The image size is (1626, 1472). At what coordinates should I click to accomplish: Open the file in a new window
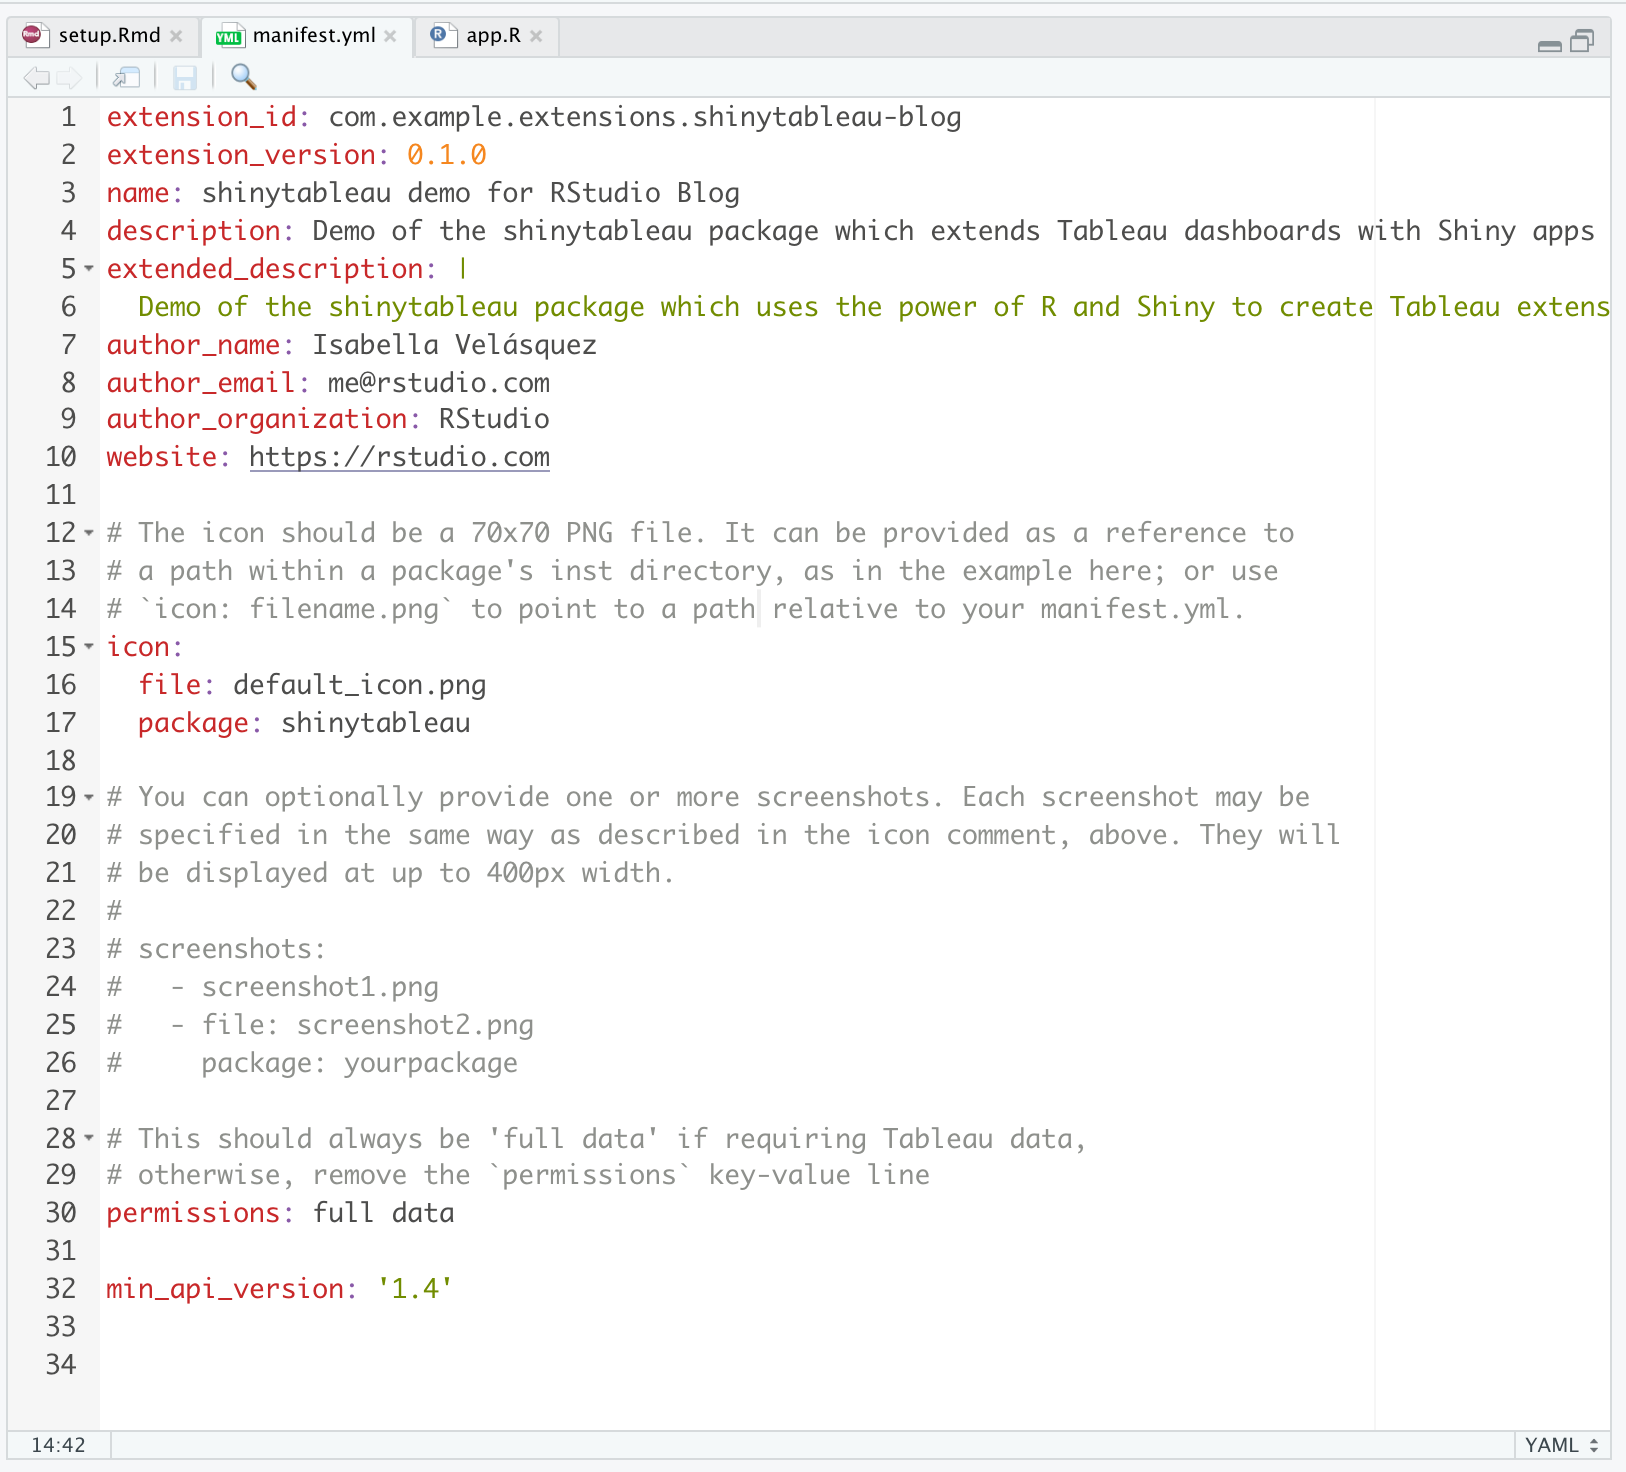click(126, 77)
